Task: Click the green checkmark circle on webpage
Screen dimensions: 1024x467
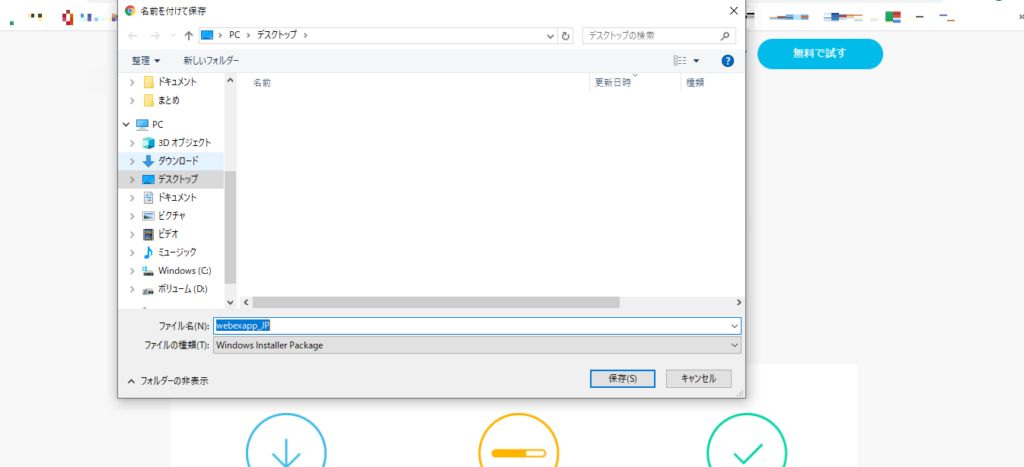Action: (x=747, y=442)
